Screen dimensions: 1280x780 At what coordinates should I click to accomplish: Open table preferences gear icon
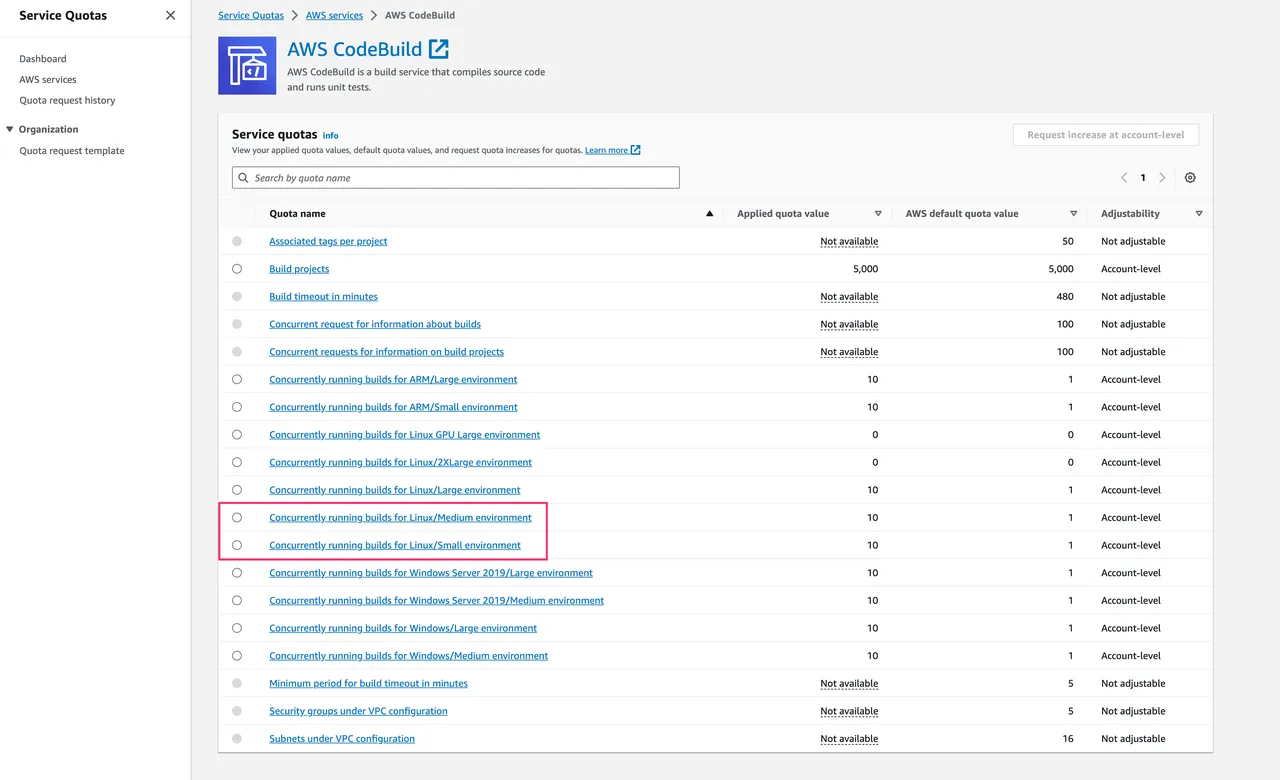[x=1190, y=178]
